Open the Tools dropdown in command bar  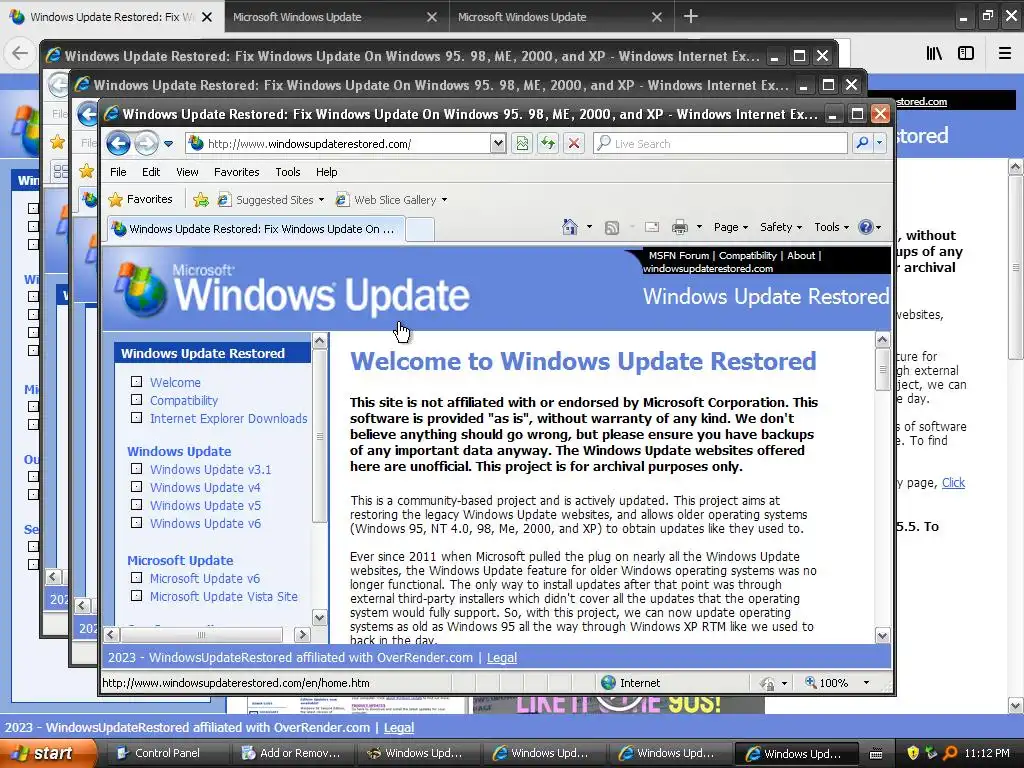[831, 227]
